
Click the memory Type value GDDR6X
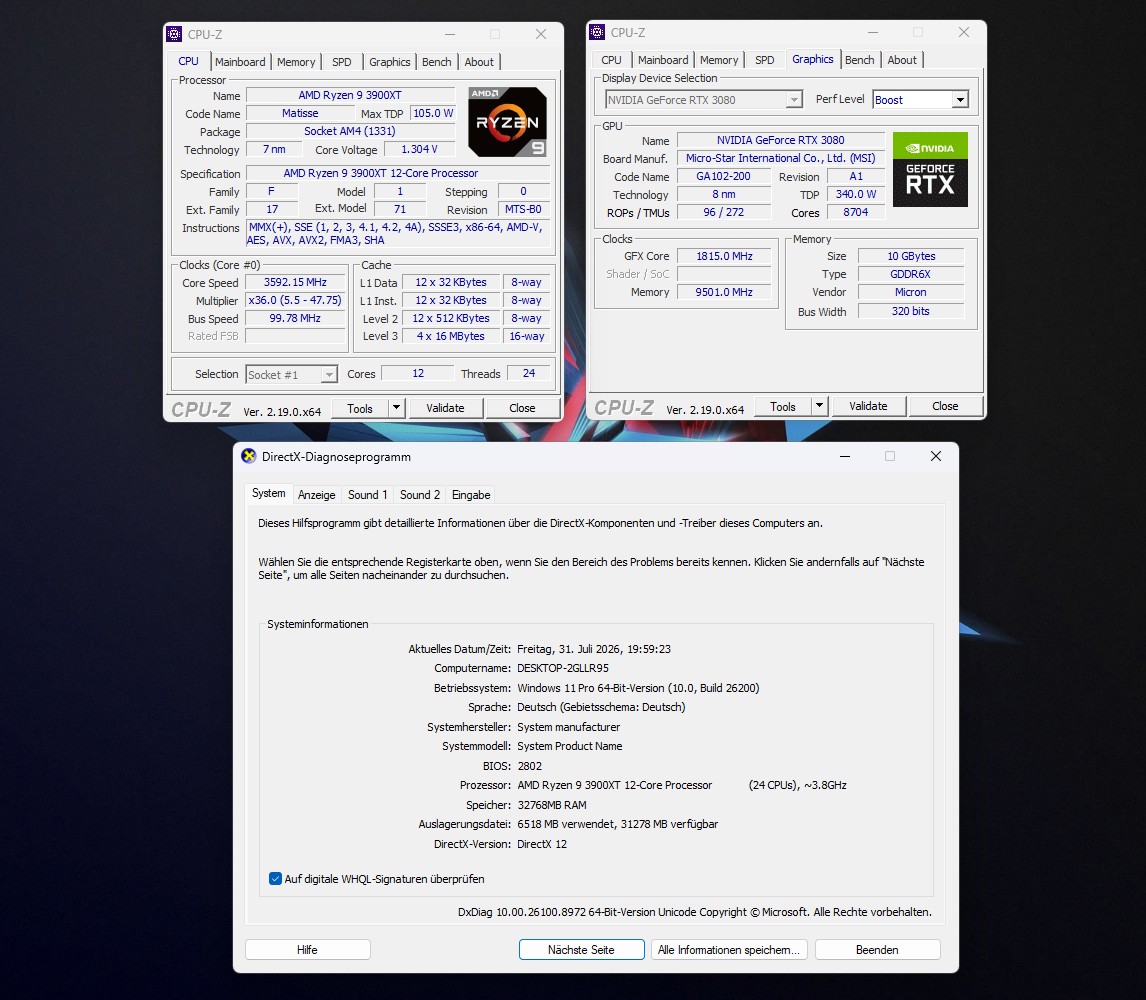click(x=911, y=274)
